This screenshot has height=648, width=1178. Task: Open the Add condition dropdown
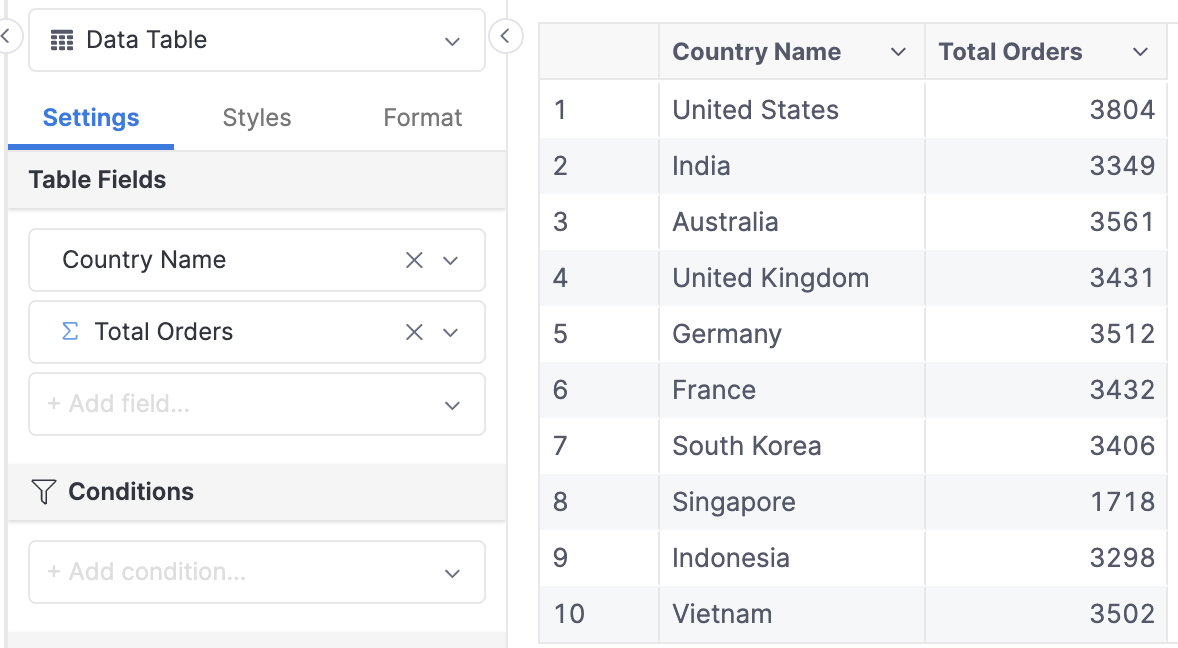tap(257, 572)
